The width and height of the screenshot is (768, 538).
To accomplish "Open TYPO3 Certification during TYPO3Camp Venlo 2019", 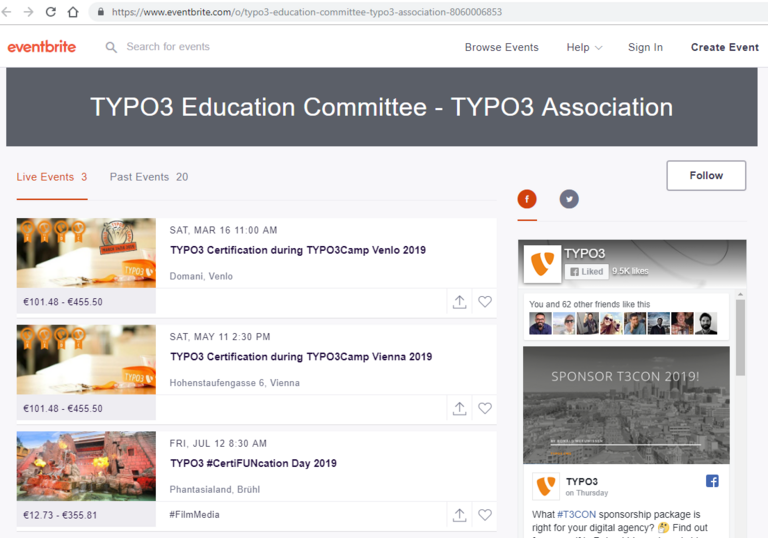I will (x=298, y=250).
